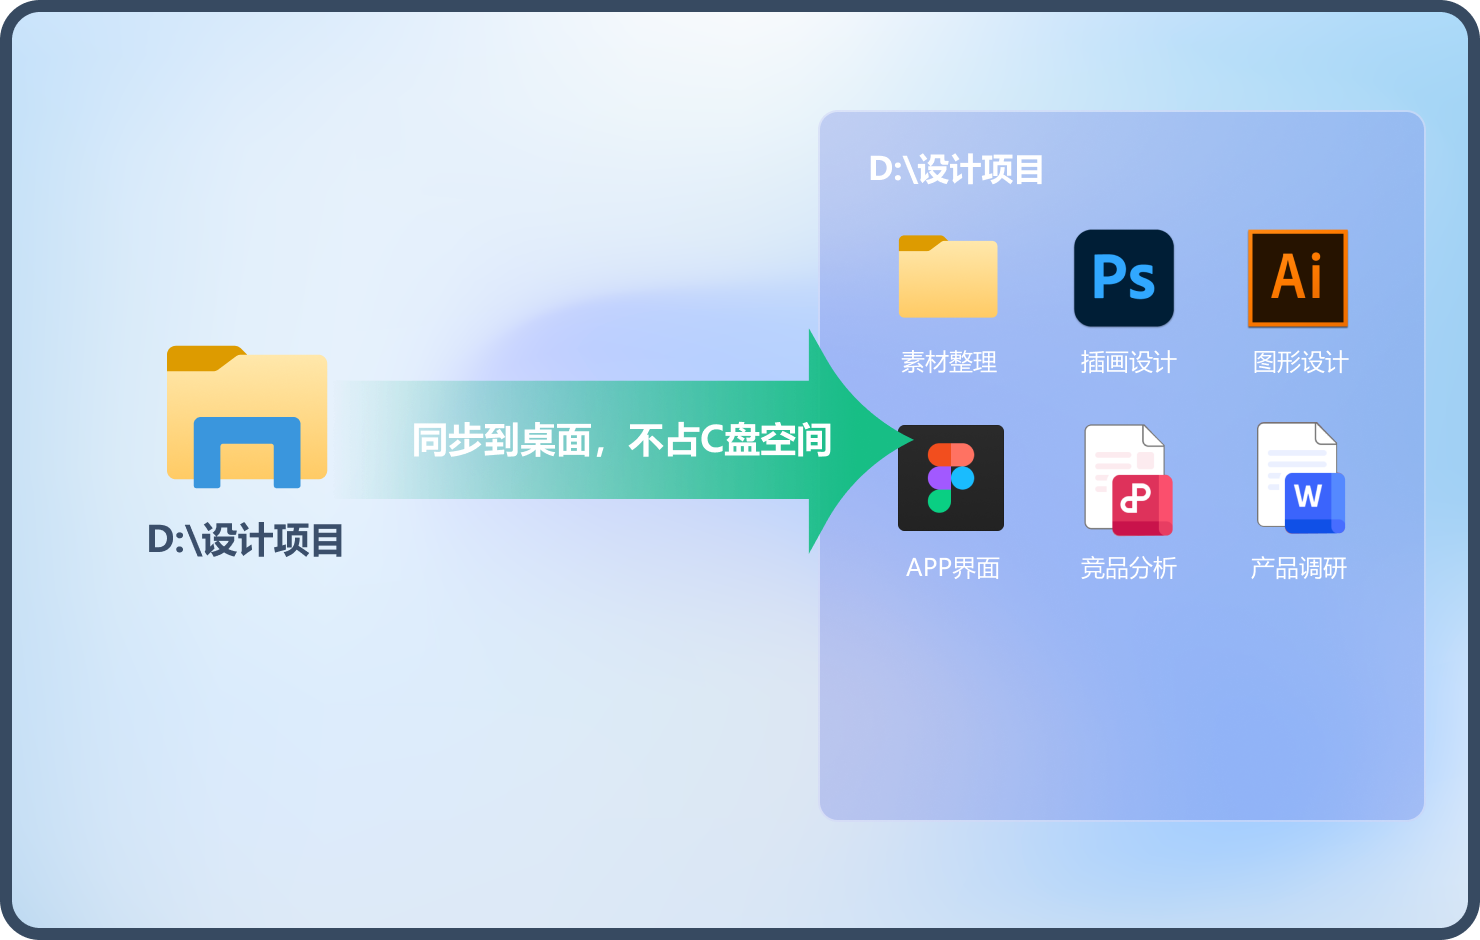Select the 图形设计 label
This screenshot has height=940, width=1480.
[x=1300, y=362]
